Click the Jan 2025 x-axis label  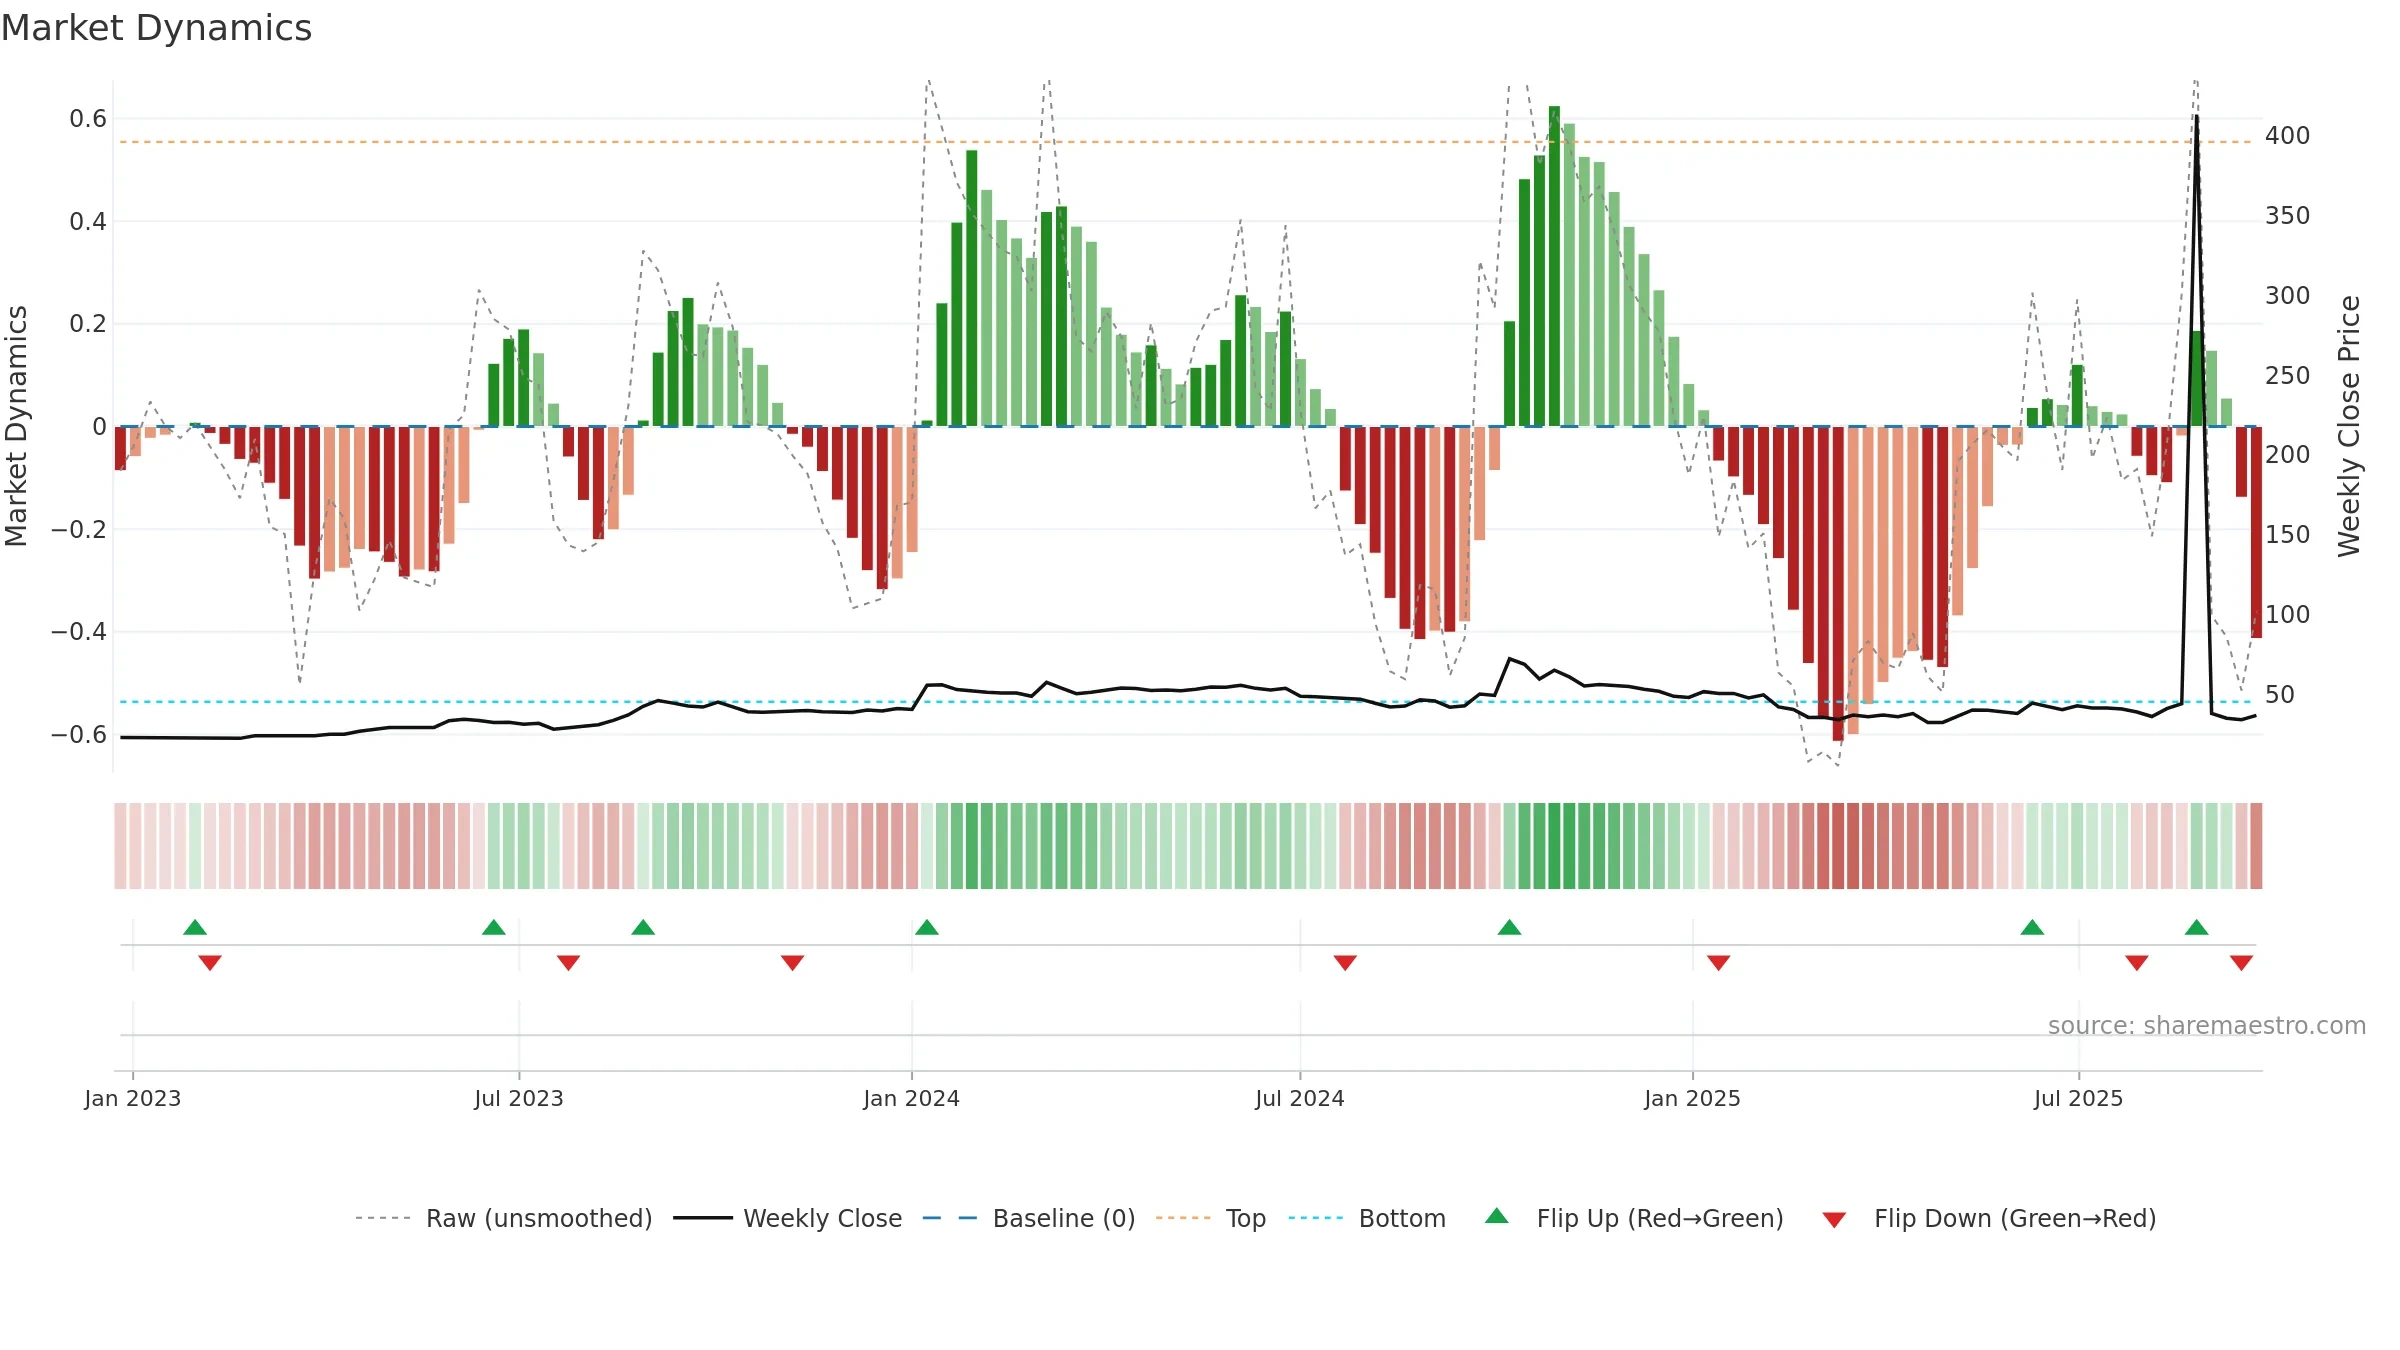pos(1692,1098)
